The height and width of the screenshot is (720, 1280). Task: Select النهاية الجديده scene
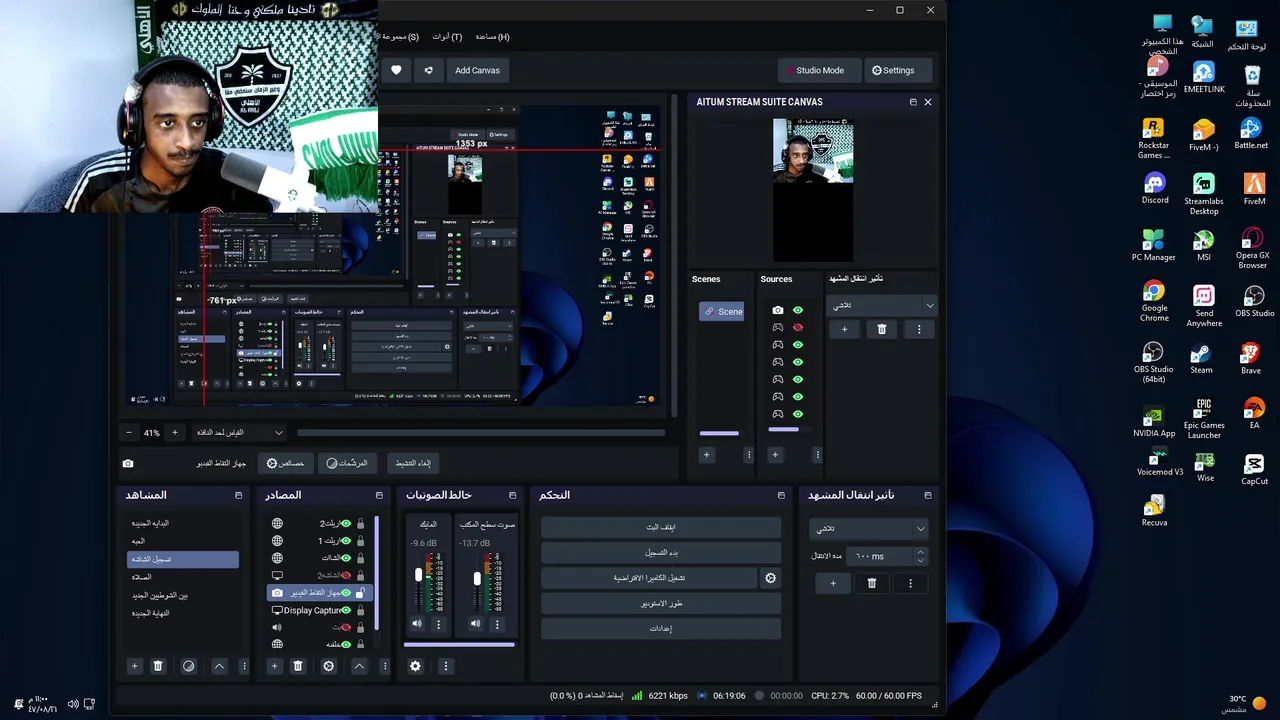tap(183, 613)
